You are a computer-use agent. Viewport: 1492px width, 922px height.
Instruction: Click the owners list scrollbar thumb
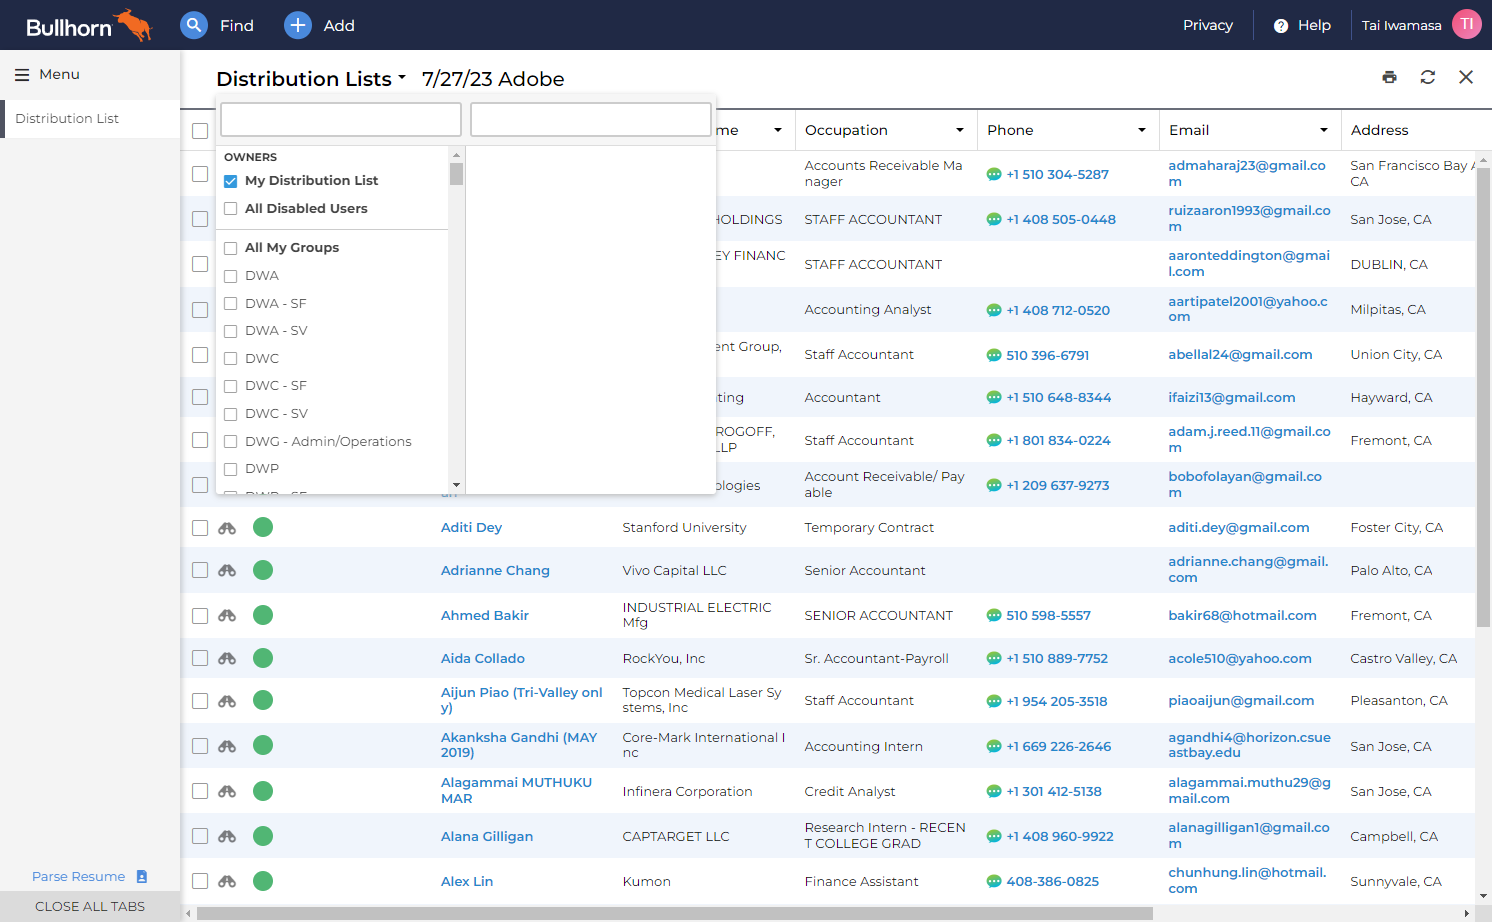456,174
